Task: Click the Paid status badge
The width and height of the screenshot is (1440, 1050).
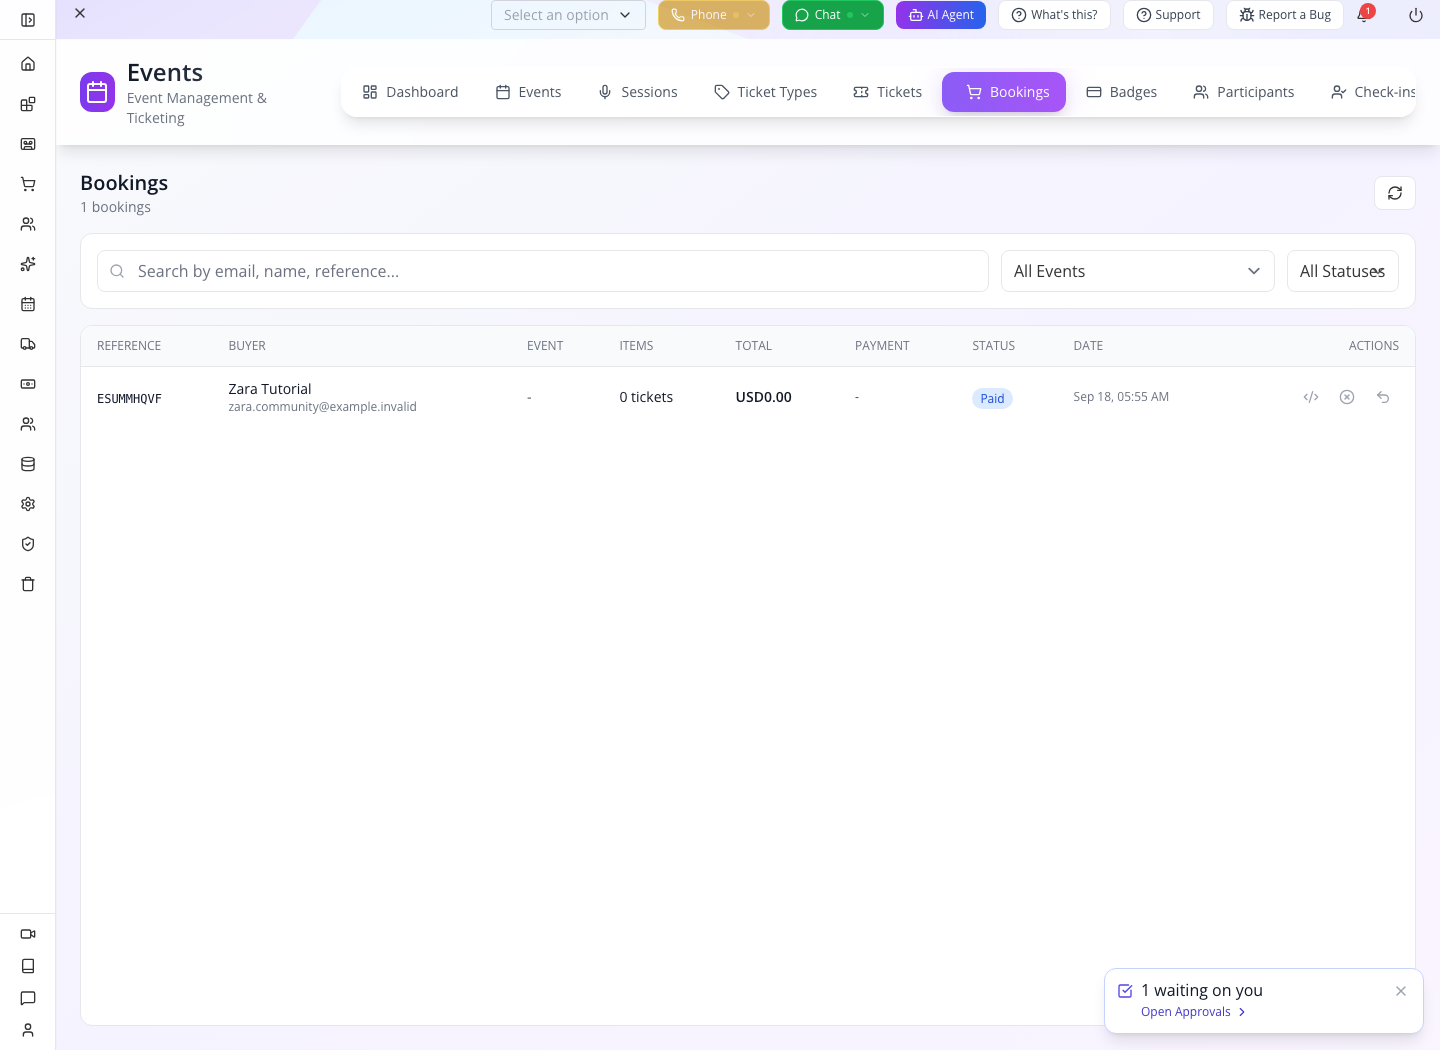Action: coord(992,398)
